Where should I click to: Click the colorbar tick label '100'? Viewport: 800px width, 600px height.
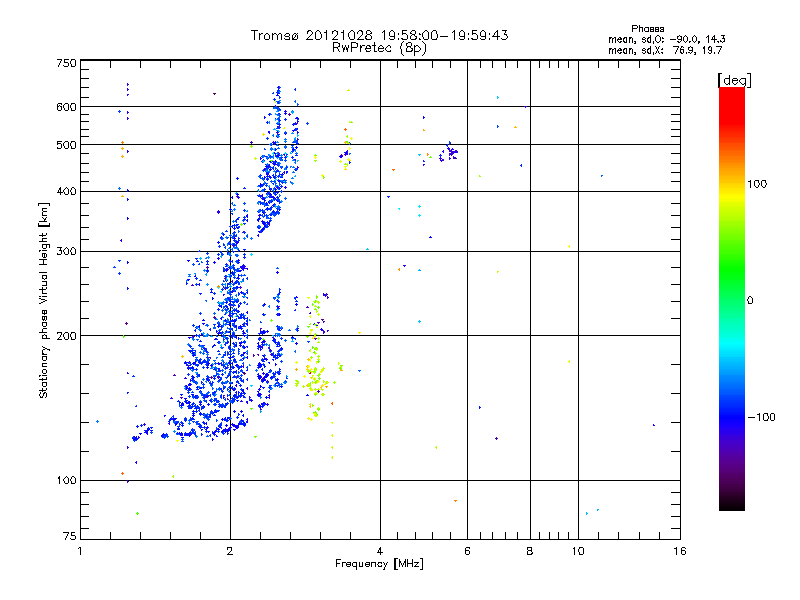(757, 184)
